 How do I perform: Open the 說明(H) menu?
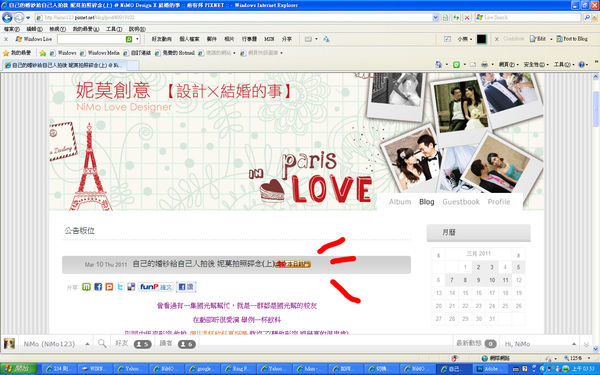[137, 29]
